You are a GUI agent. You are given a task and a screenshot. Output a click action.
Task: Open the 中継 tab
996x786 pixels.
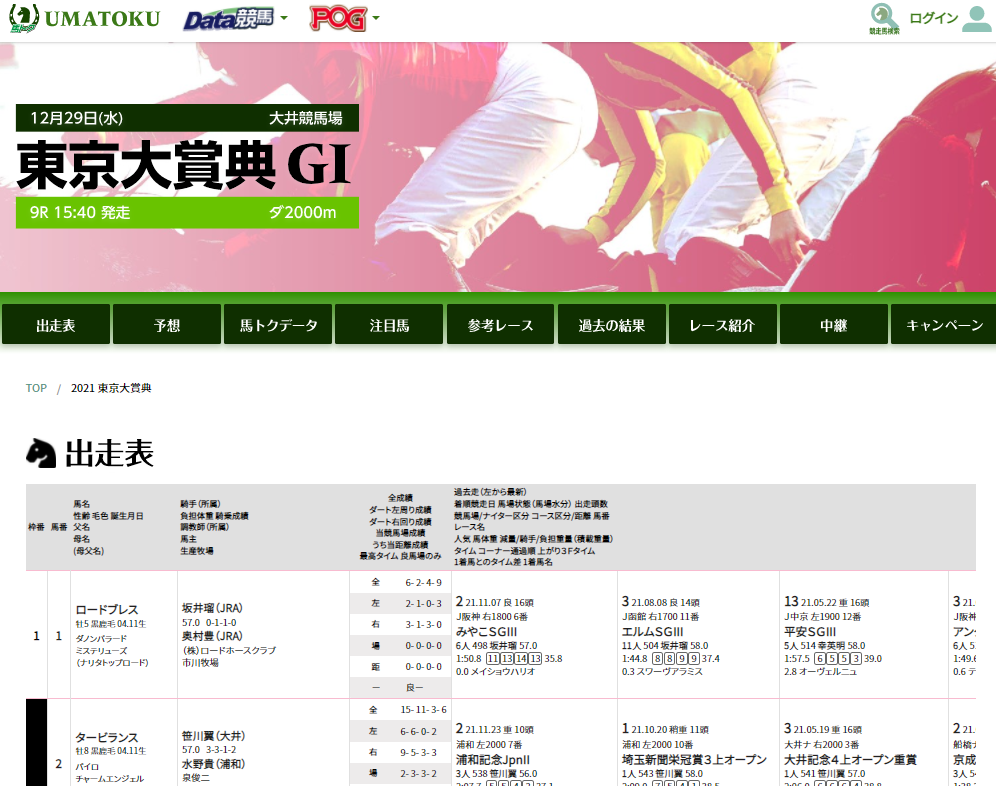[833, 324]
